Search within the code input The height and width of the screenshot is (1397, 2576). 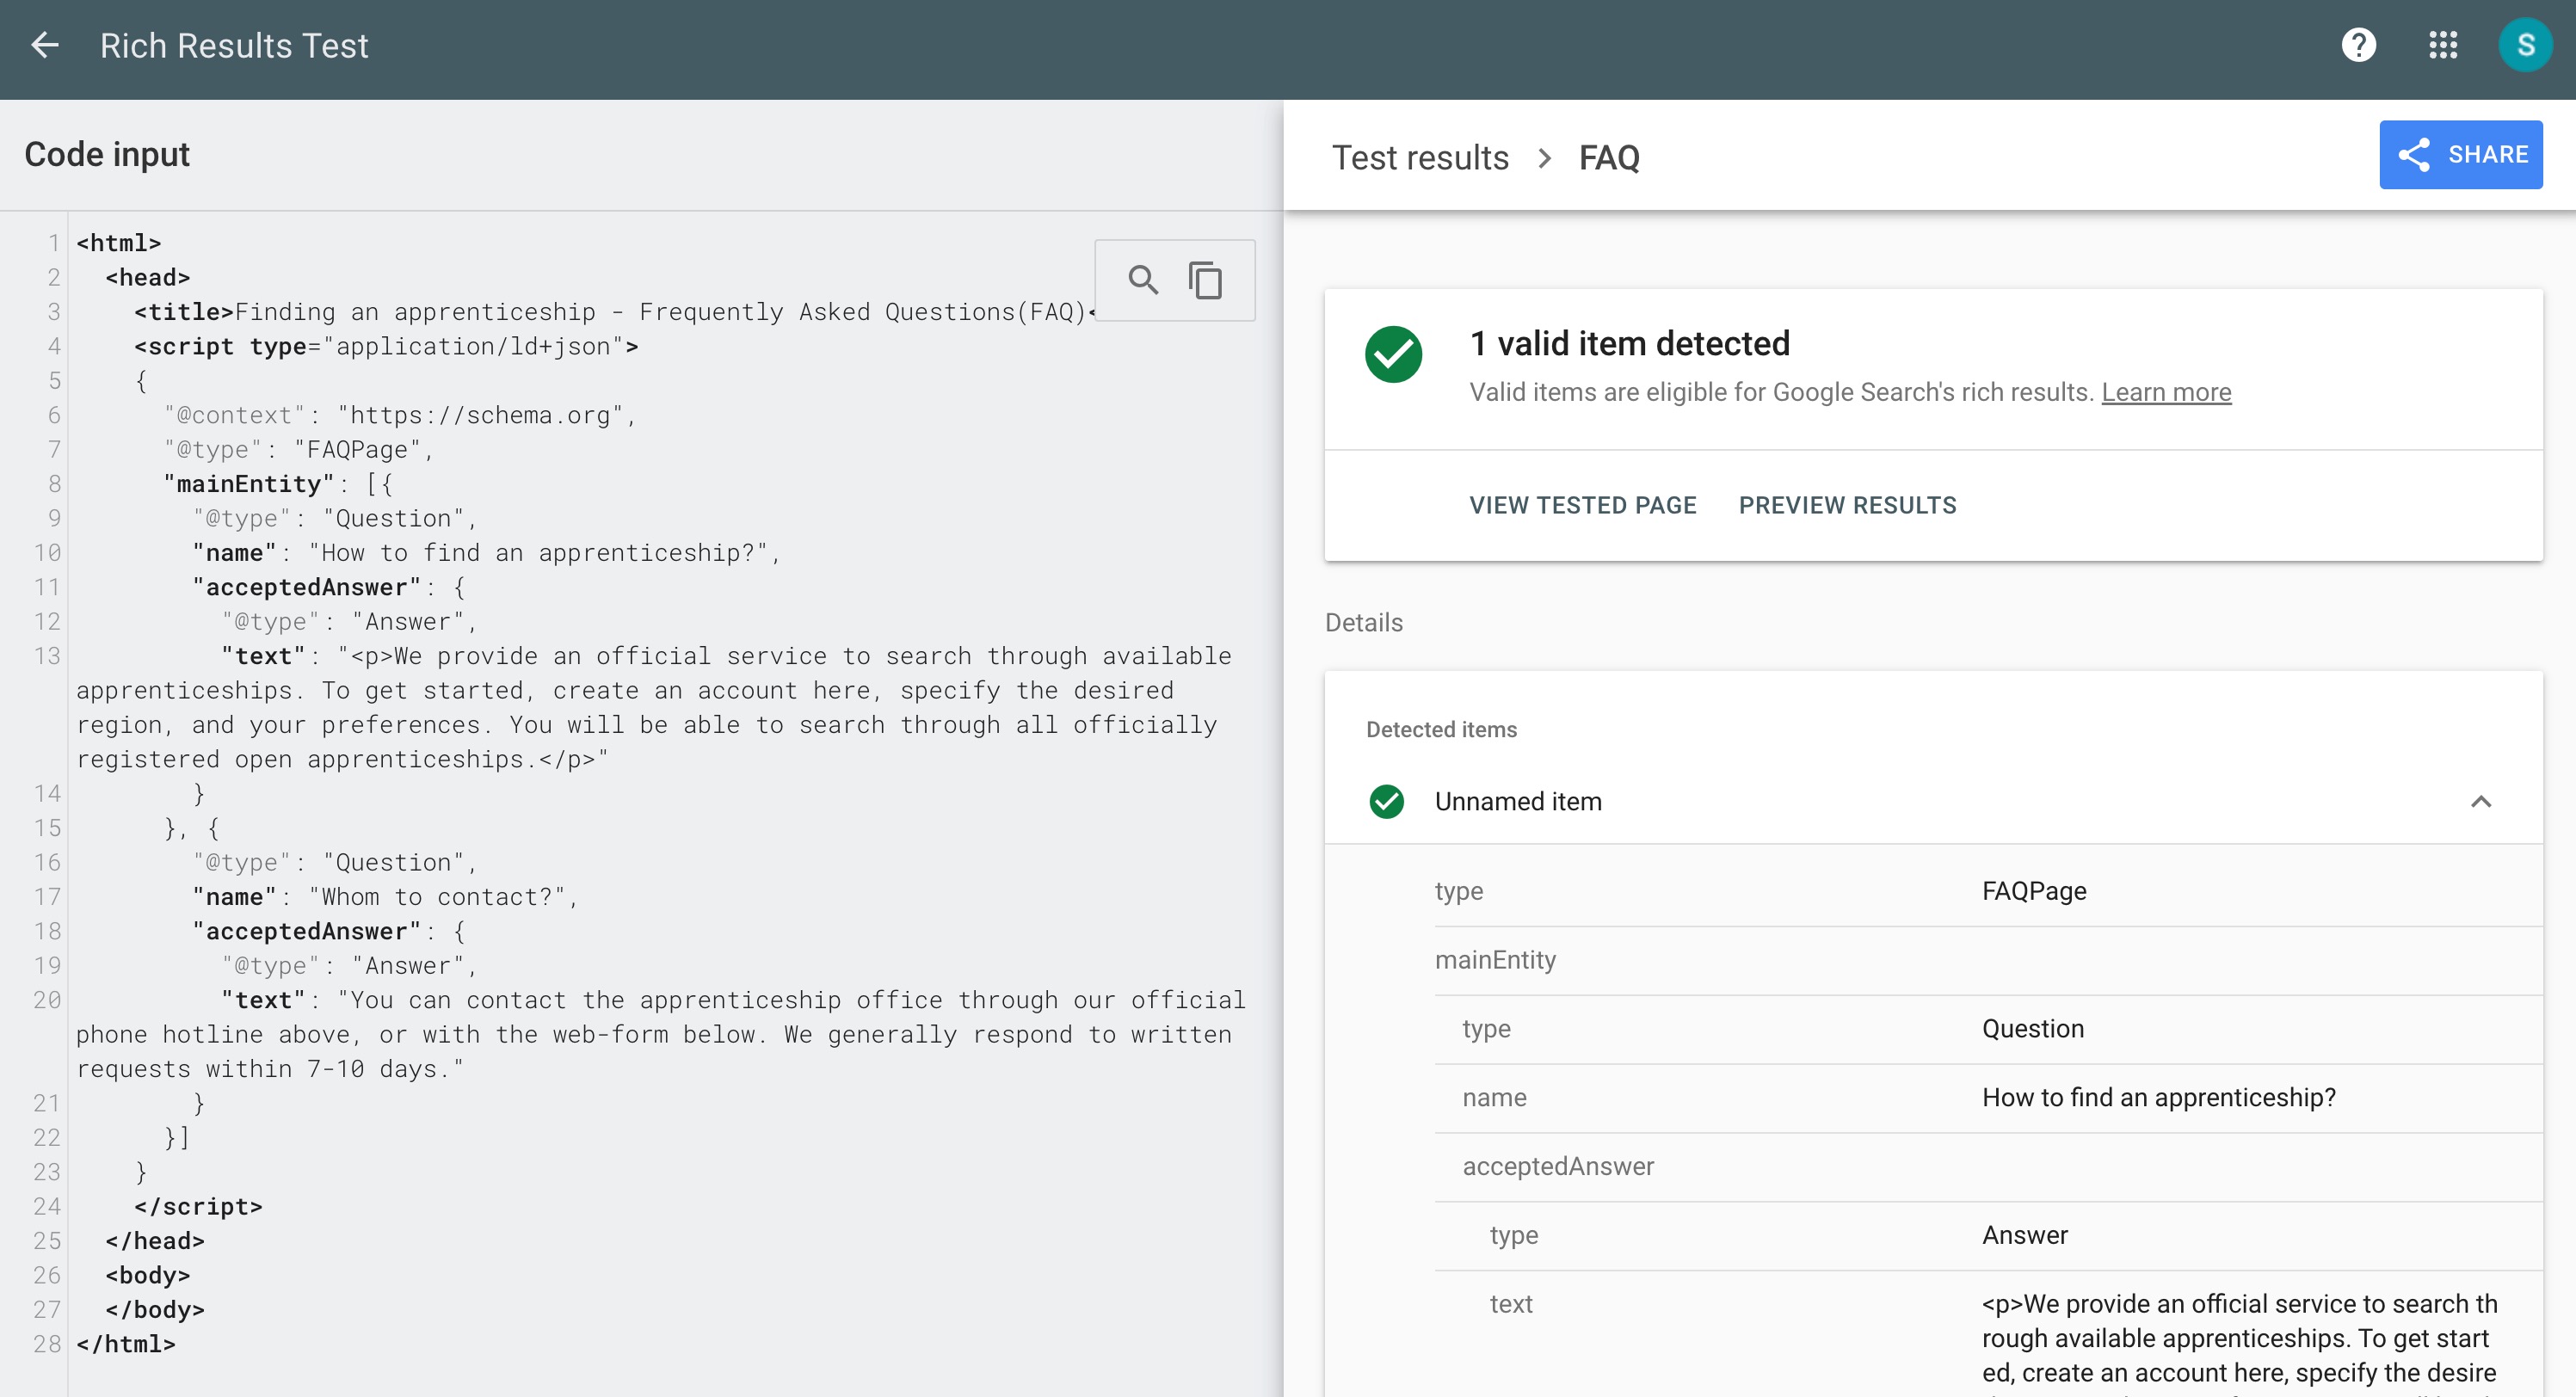[1143, 280]
